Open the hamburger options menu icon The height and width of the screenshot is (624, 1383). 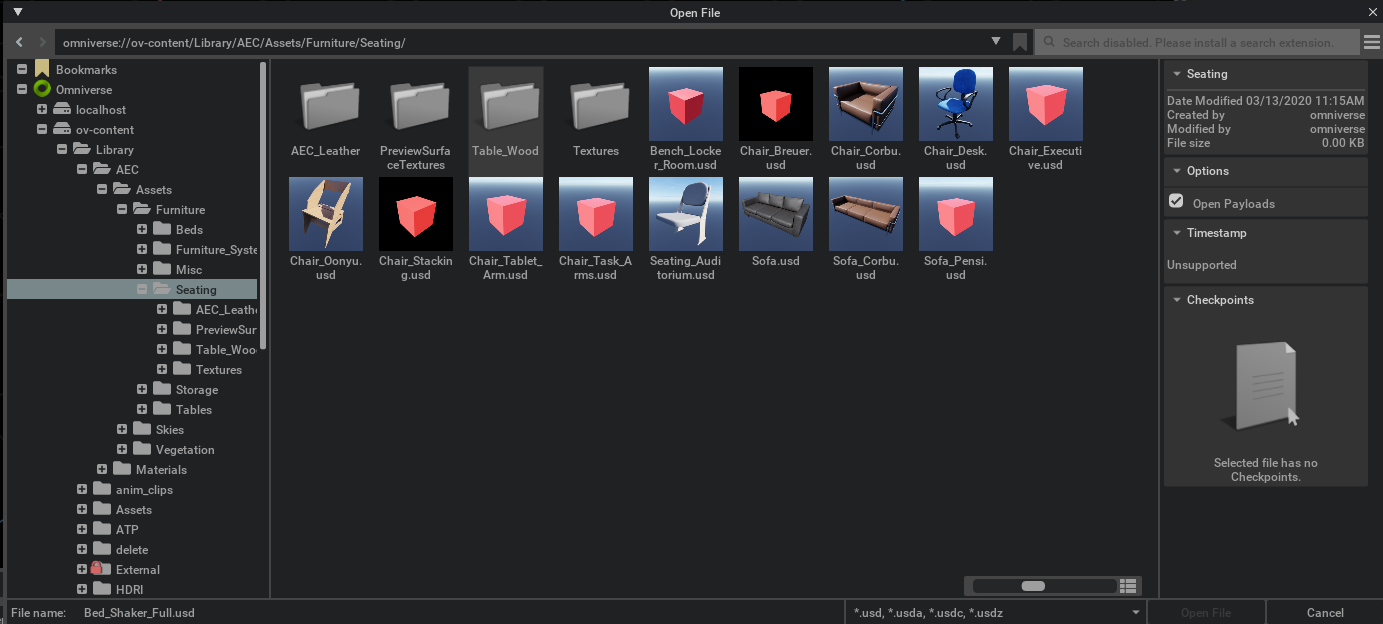point(1371,42)
